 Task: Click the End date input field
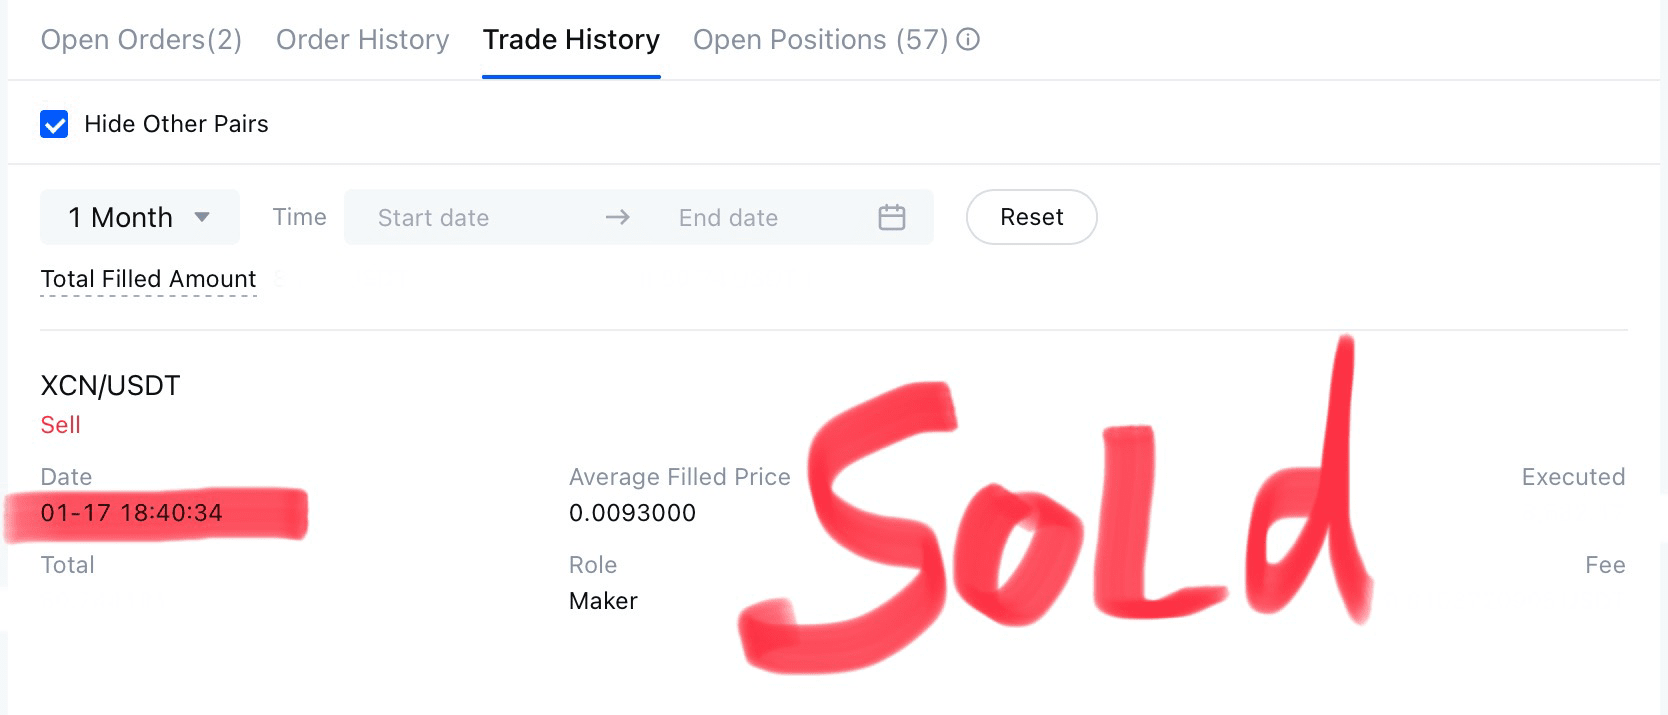tap(728, 217)
